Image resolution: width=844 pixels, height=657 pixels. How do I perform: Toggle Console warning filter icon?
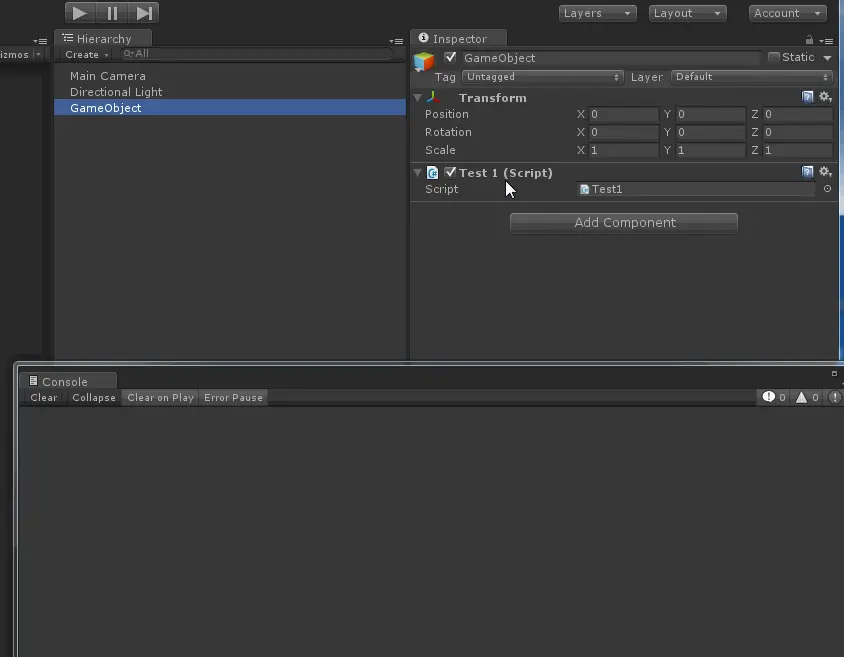(807, 397)
